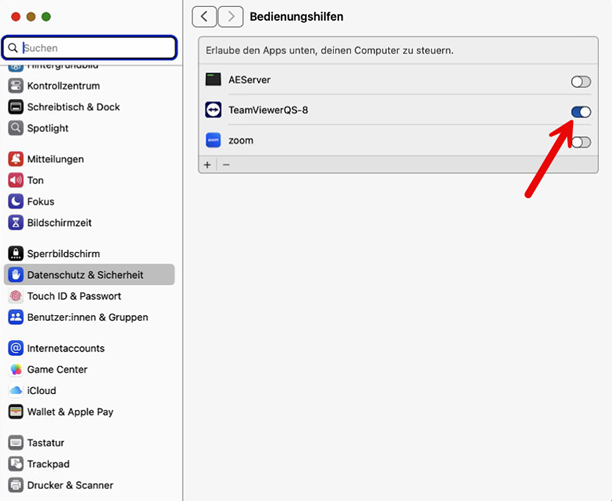Disable the TeamViewerQS-8 toggle switch
The image size is (612, 501).
click(x=580, y=111)
